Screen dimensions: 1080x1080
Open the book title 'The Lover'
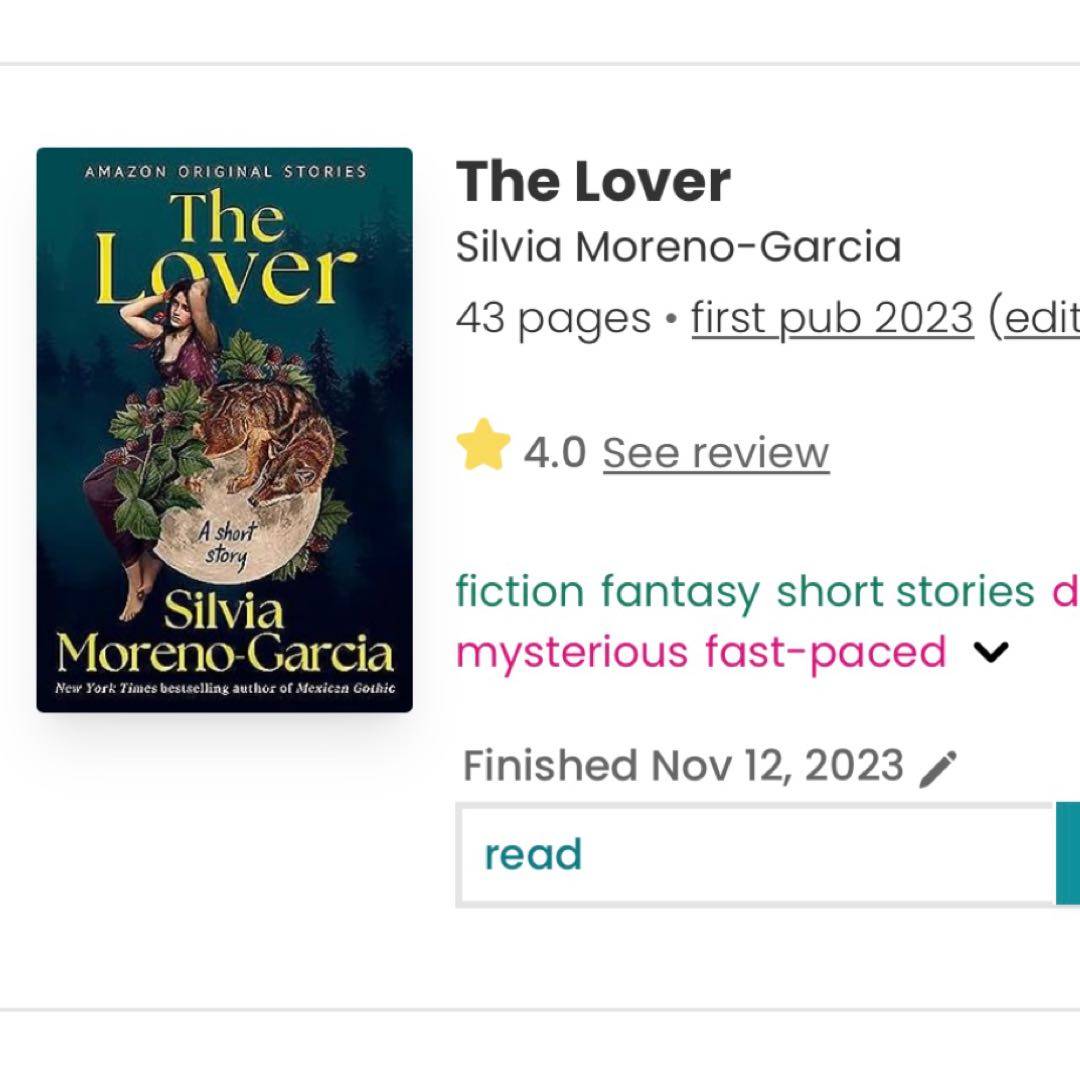click(593, 182)
